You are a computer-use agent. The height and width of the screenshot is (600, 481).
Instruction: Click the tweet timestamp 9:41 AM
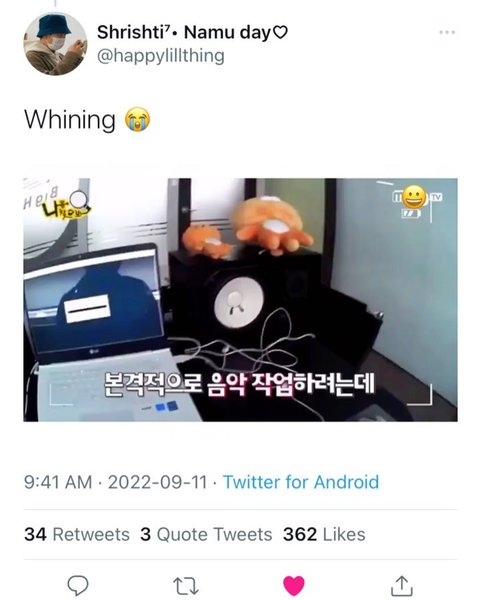[58, 482]
